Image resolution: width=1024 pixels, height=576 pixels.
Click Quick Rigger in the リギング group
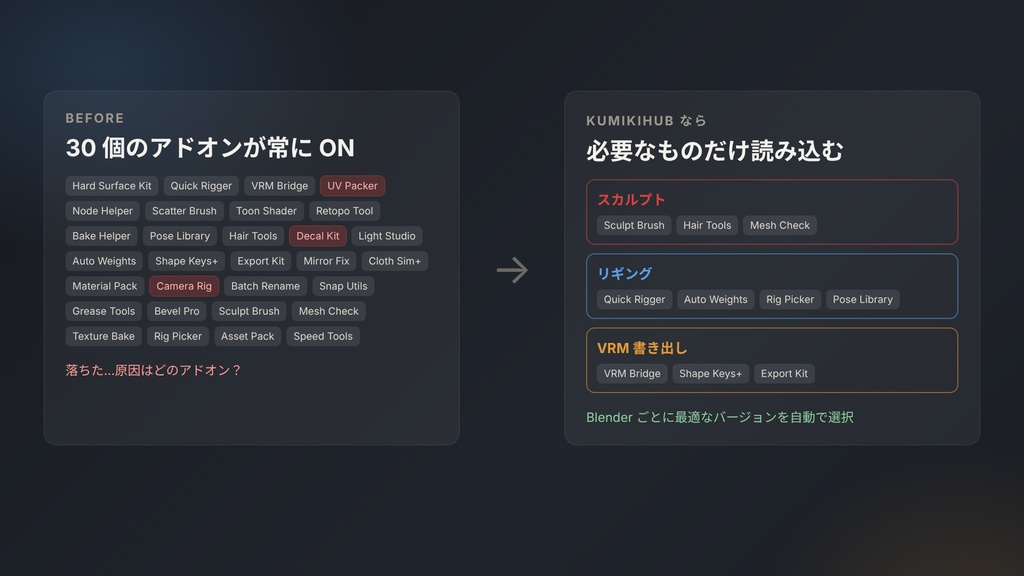tap(634, 300)
